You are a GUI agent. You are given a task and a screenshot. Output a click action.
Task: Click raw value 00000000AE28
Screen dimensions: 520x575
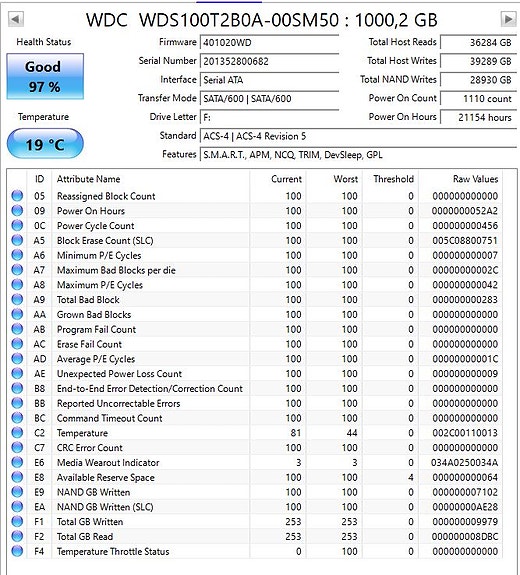tap(465, 507)
